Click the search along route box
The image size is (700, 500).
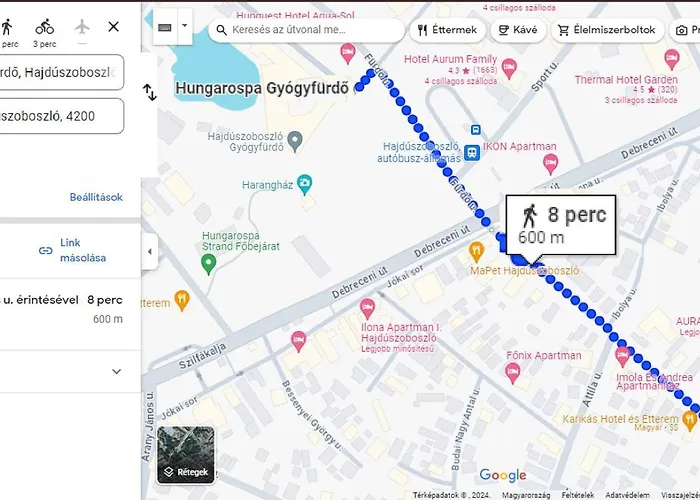coord(306,30)
